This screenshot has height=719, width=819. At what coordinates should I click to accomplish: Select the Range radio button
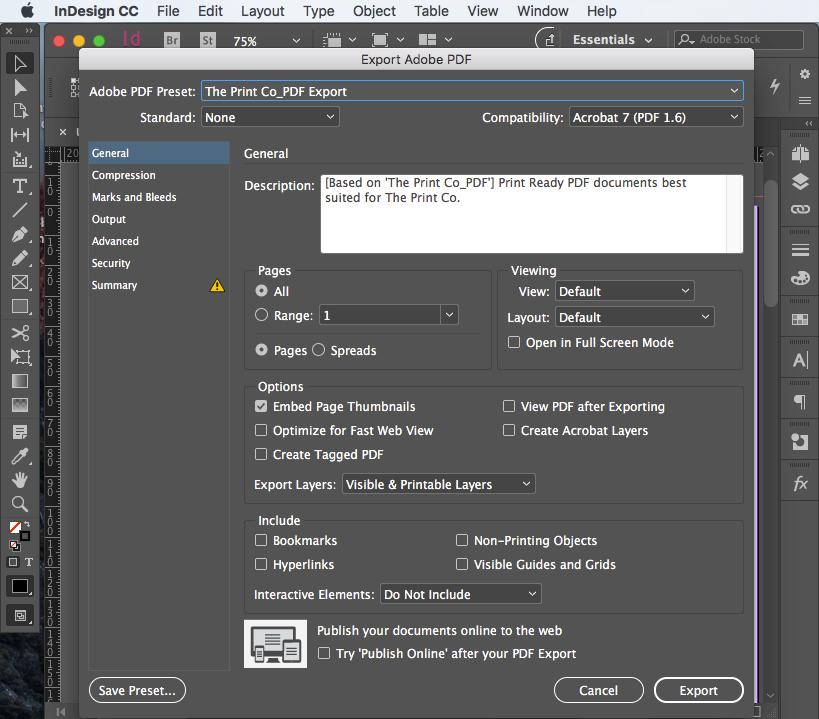tap(262, 315)
